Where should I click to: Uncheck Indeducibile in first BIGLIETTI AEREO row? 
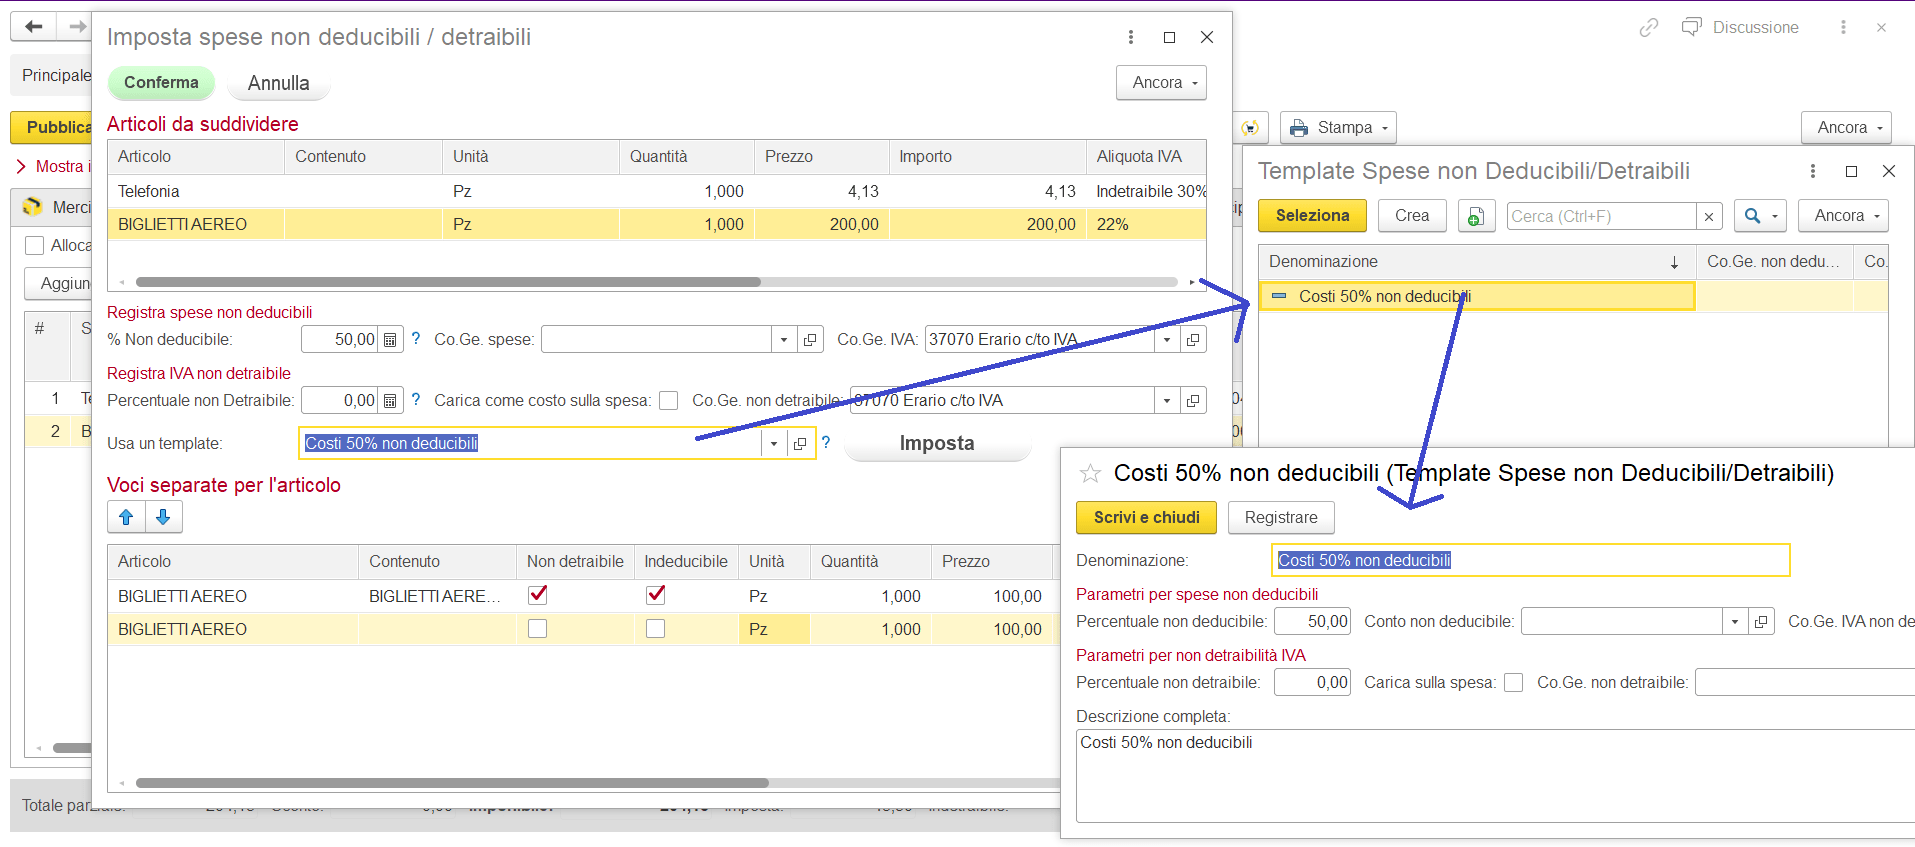click(x=656, y=595)
